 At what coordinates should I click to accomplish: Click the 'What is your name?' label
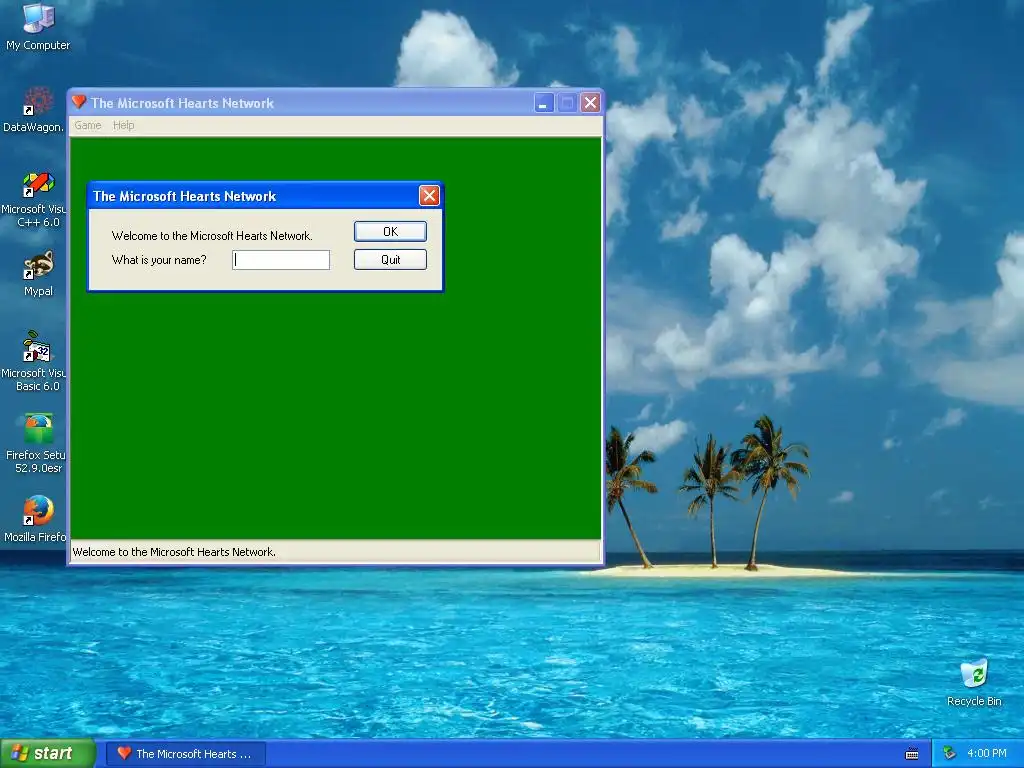click(159, 260)
